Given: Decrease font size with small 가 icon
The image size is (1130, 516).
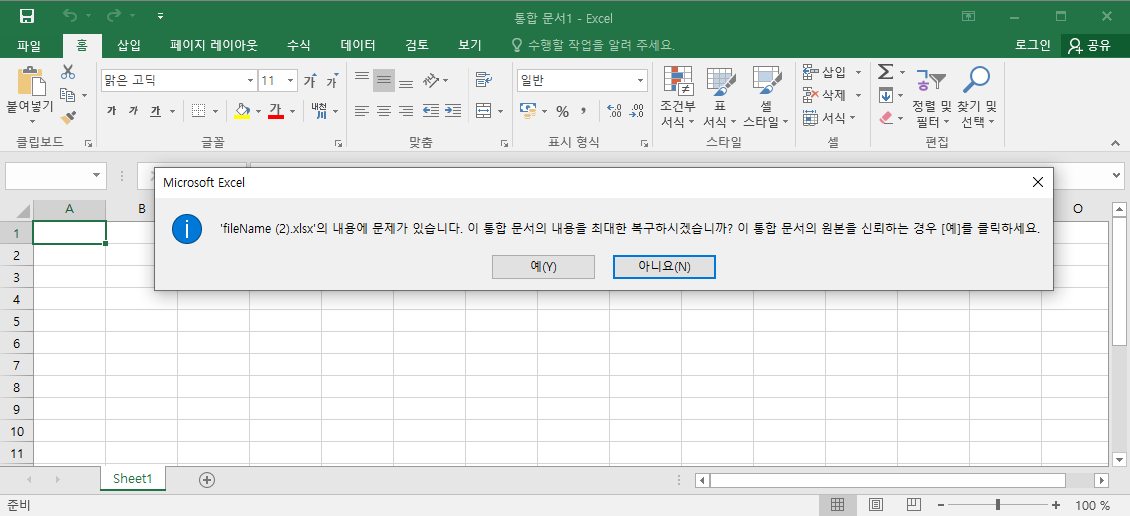Looking at the screenshot, I should click(332, 81).
